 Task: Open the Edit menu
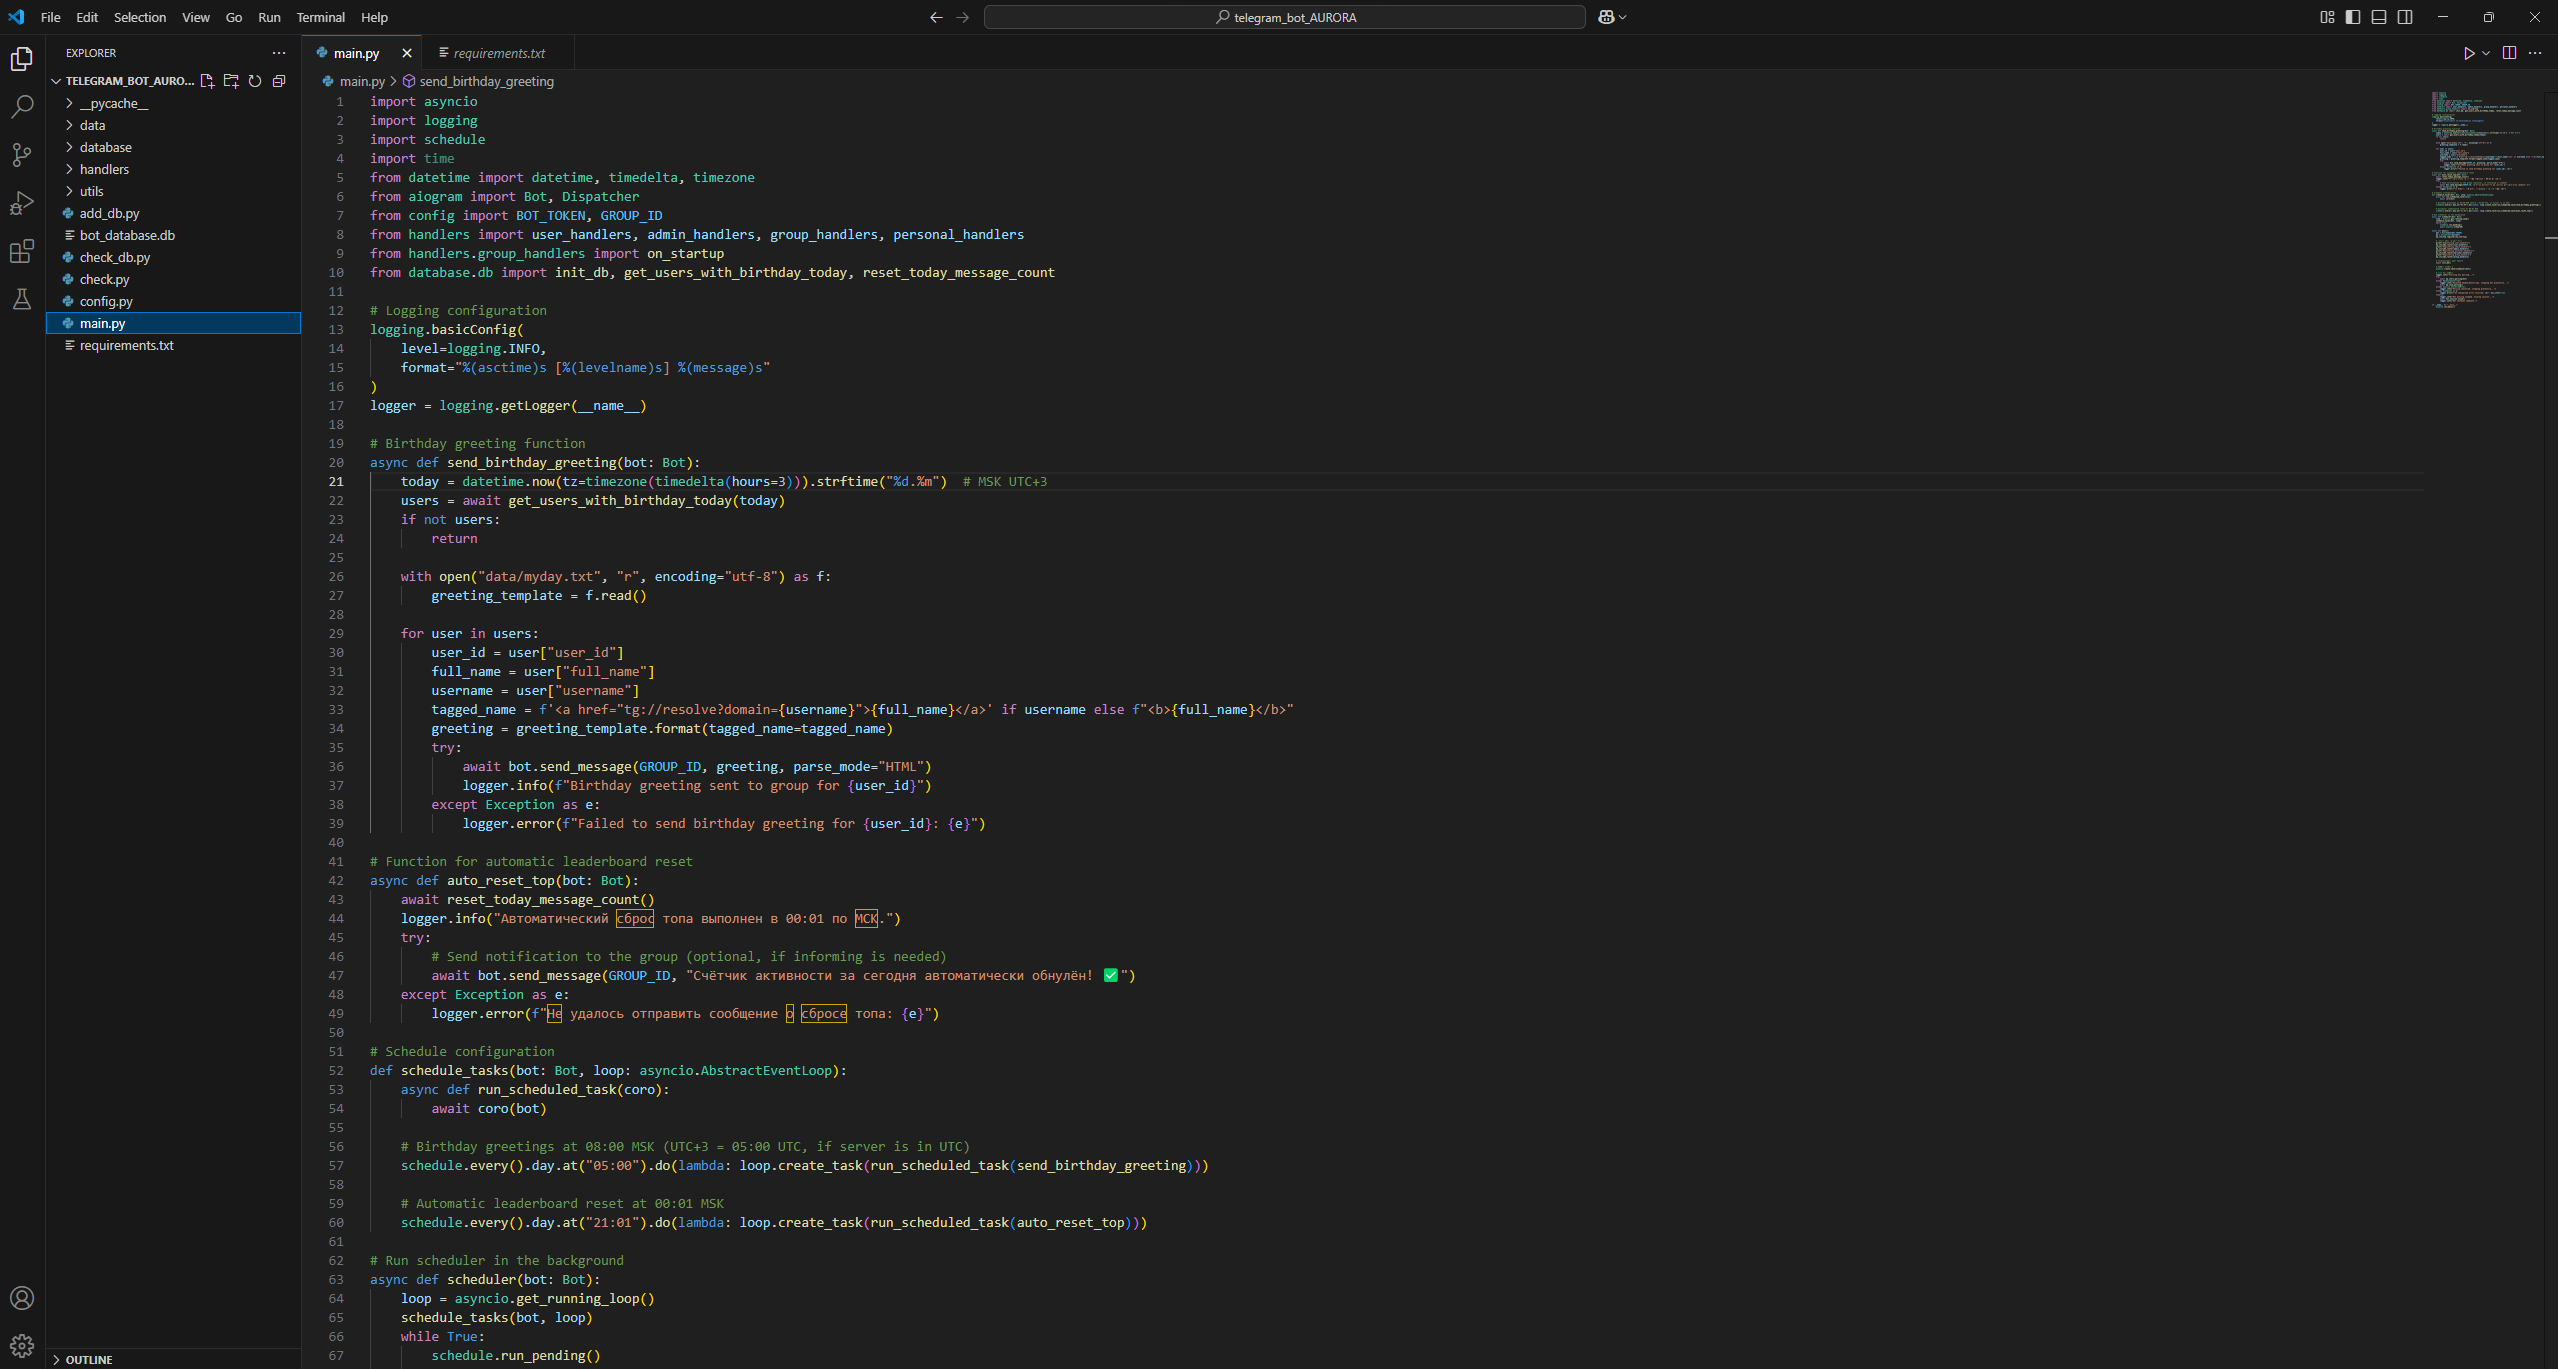tap(87, 17)
